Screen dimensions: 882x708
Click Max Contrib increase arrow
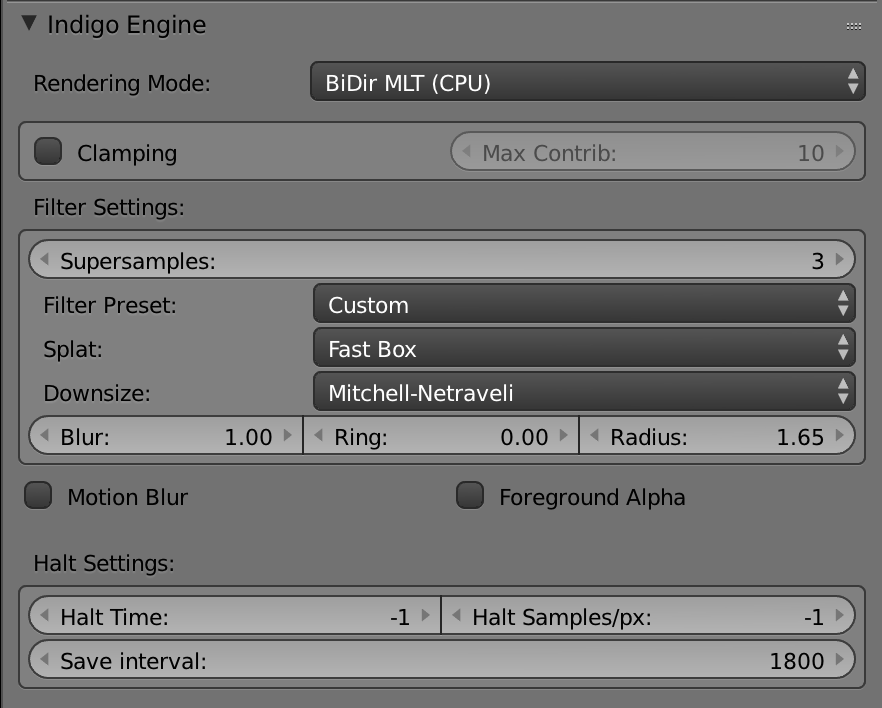[840, 152]
